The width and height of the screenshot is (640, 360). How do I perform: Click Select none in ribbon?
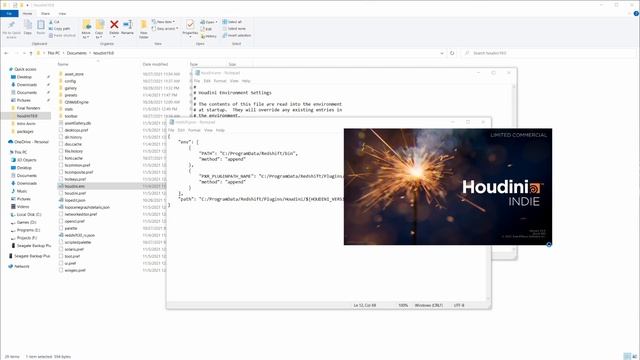pos(234,29)
